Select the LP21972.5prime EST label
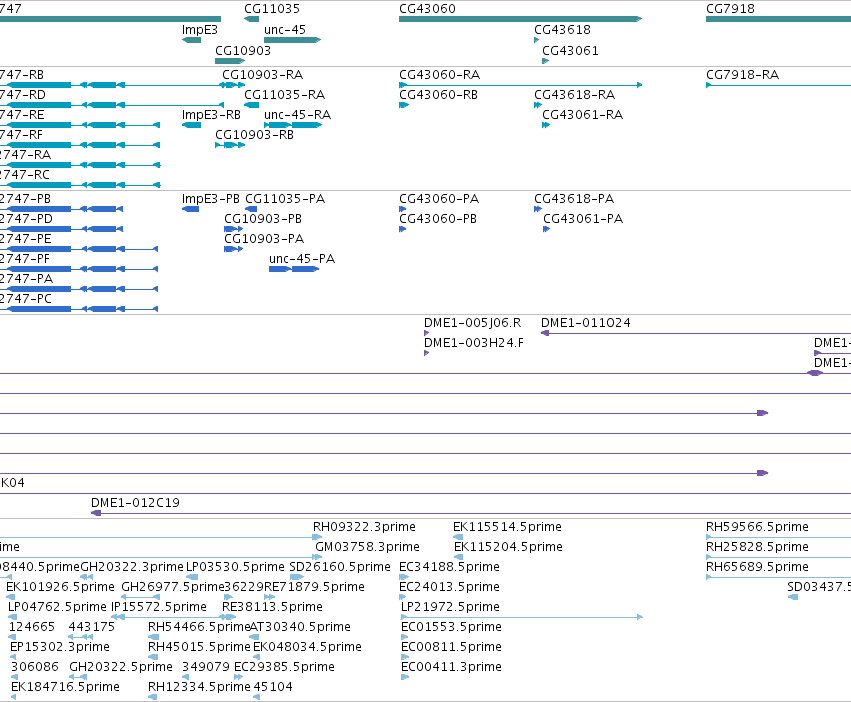 450,607
